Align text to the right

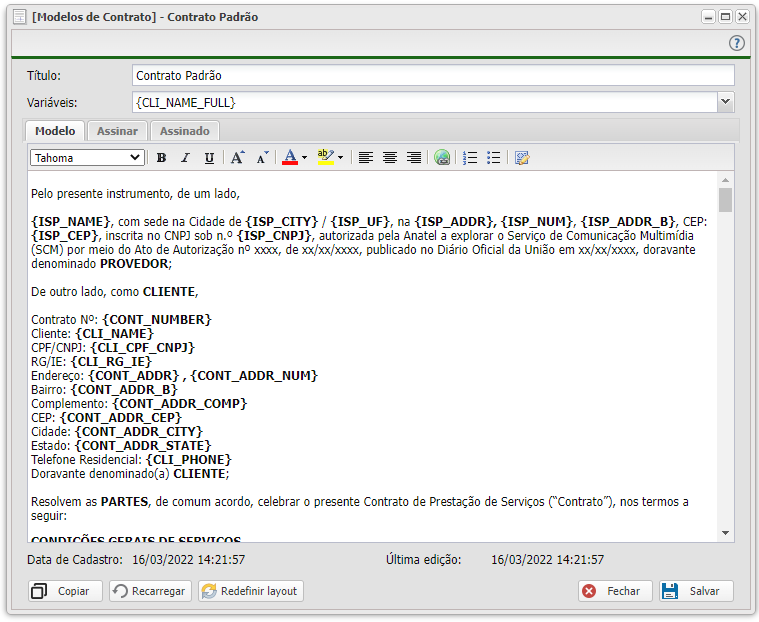click(x=414, y=158)
